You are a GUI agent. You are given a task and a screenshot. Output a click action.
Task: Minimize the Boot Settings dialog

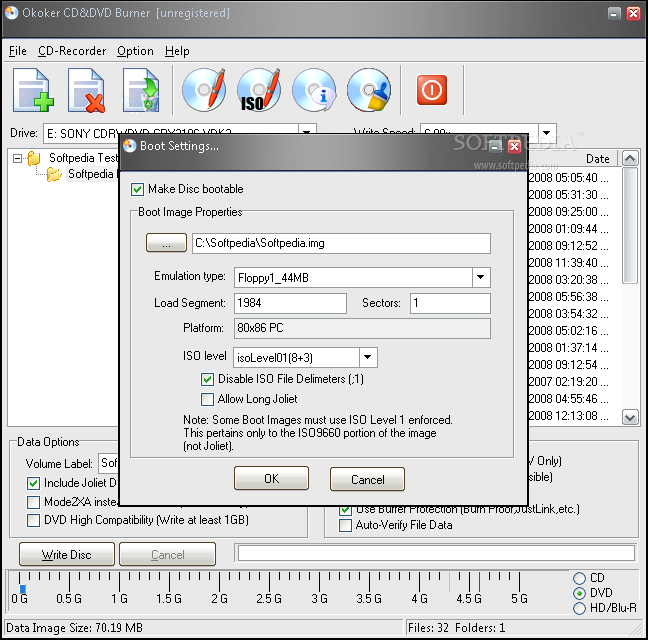(x=495, y=146)
